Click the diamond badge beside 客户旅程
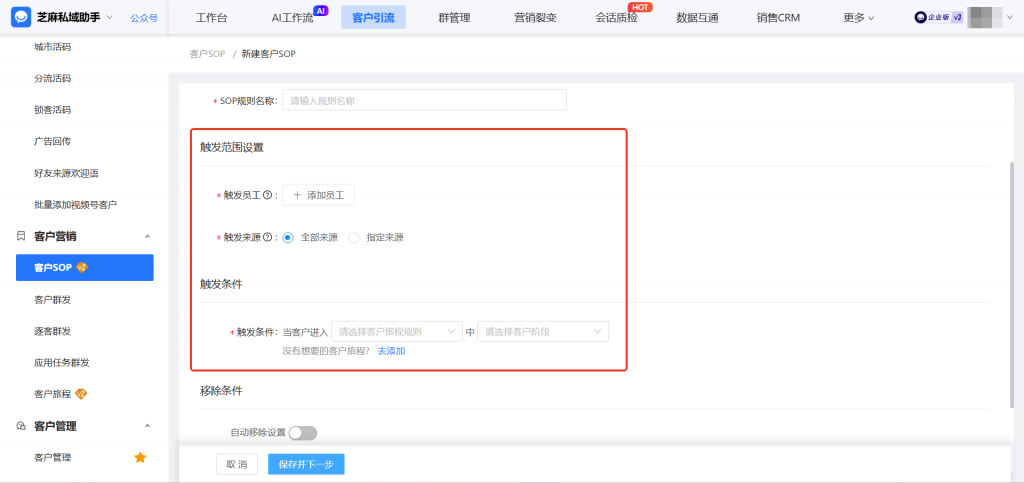1024x483 pixels. click(81, 394)
